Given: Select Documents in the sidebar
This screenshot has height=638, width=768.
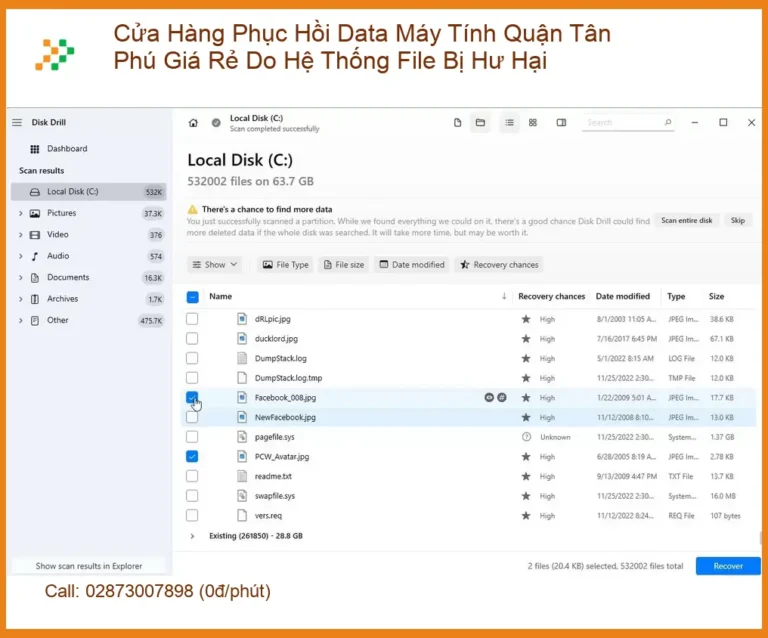Looking at the screenshot, I should coord(89,278).
